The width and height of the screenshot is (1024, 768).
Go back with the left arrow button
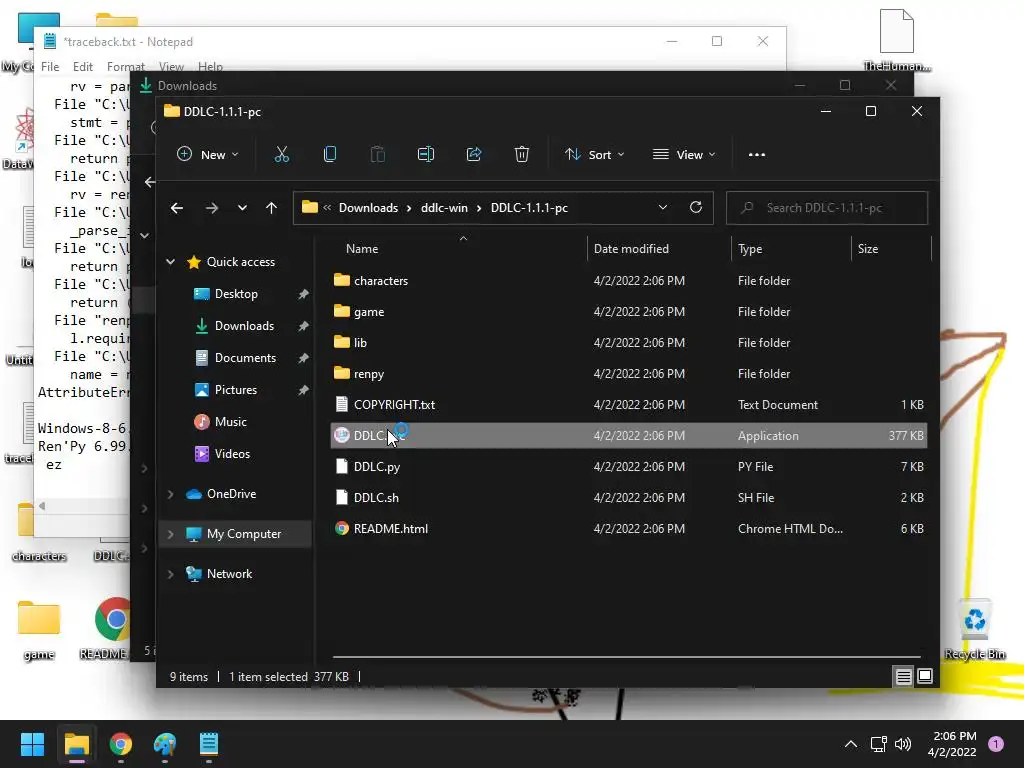click(177, 208)
